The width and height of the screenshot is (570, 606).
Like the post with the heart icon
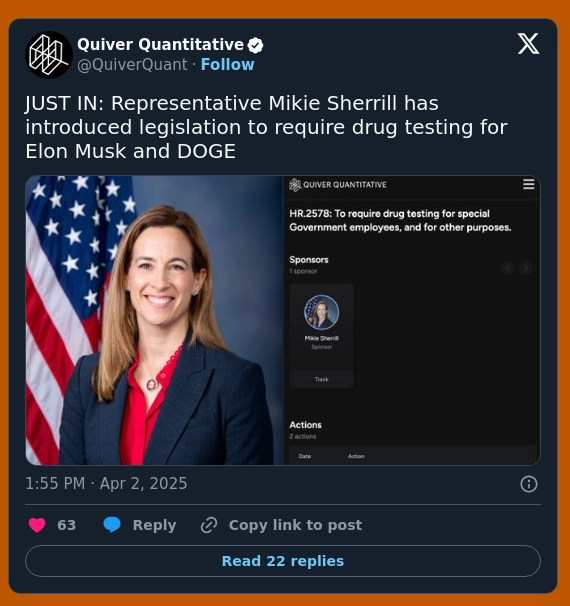(x=37, y=525)
